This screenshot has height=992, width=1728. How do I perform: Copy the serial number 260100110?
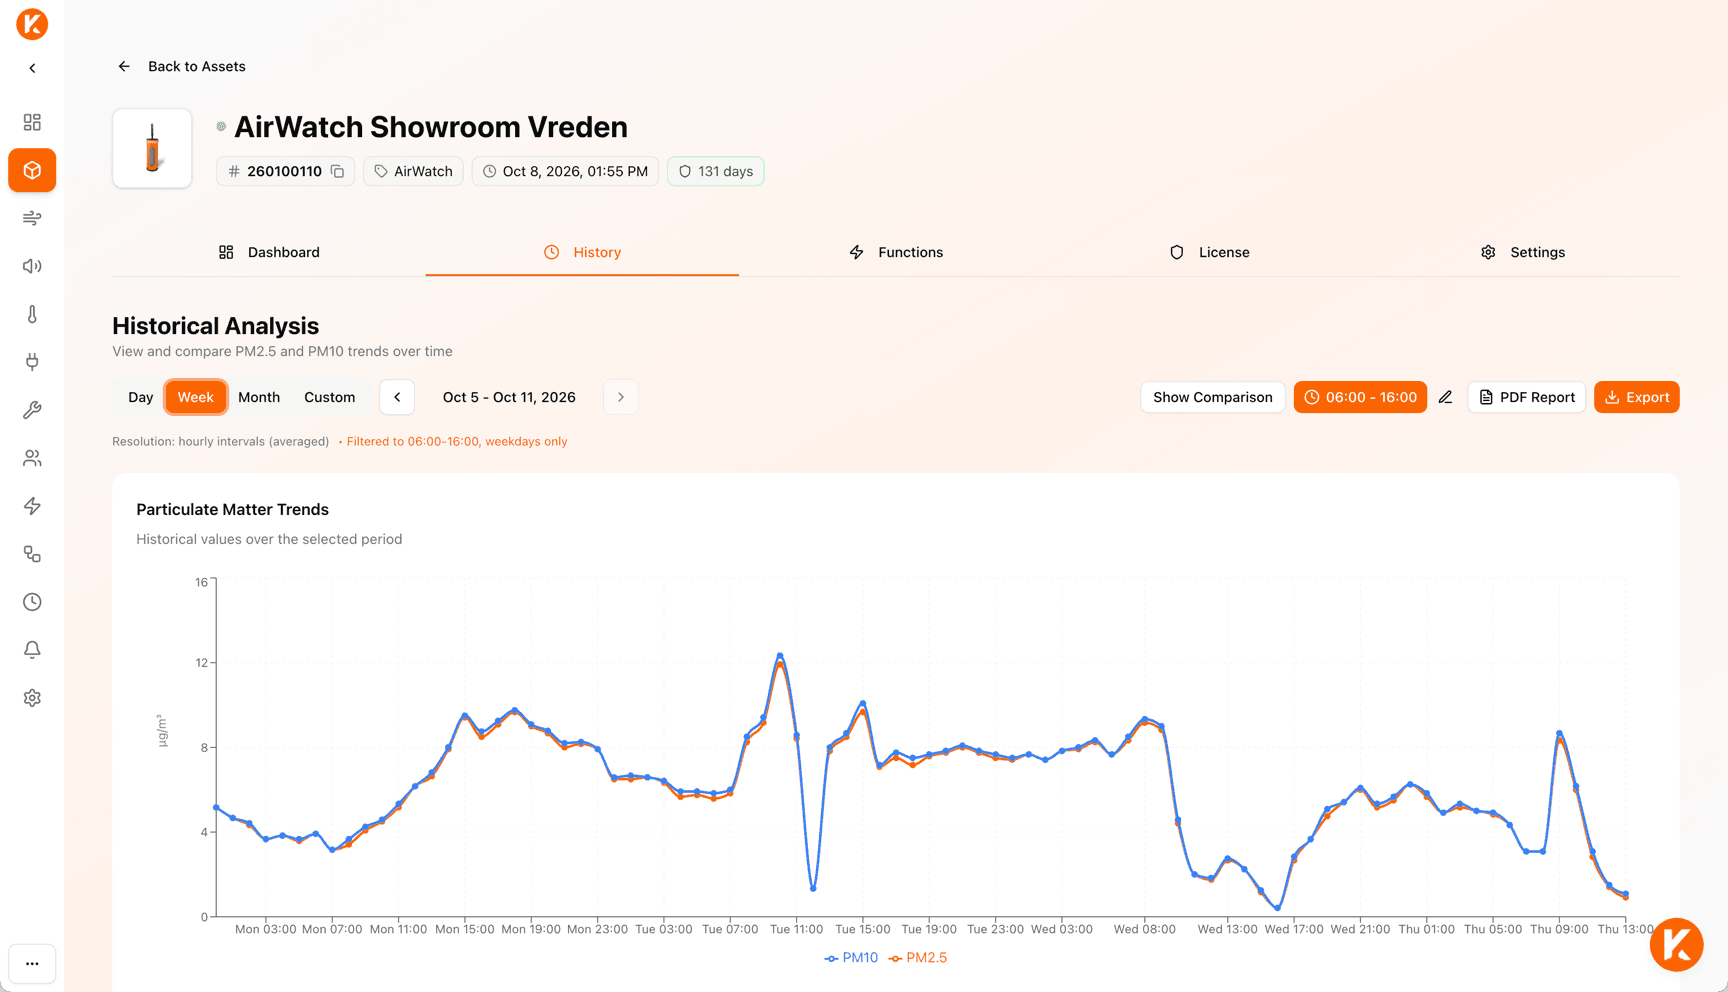338,171
